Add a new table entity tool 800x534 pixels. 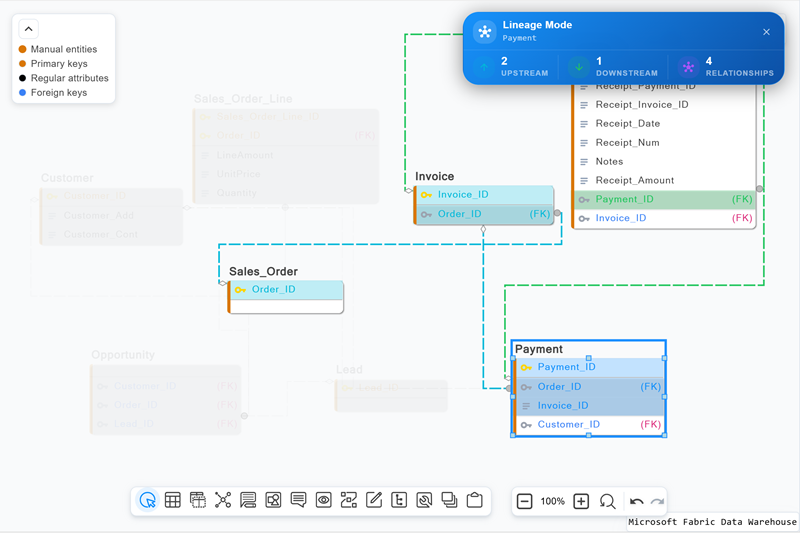pos(172,500)
